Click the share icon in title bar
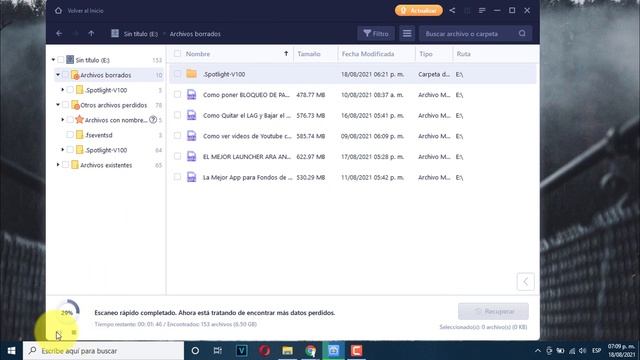Screen dimensions: 640x360 coord(452,11)
